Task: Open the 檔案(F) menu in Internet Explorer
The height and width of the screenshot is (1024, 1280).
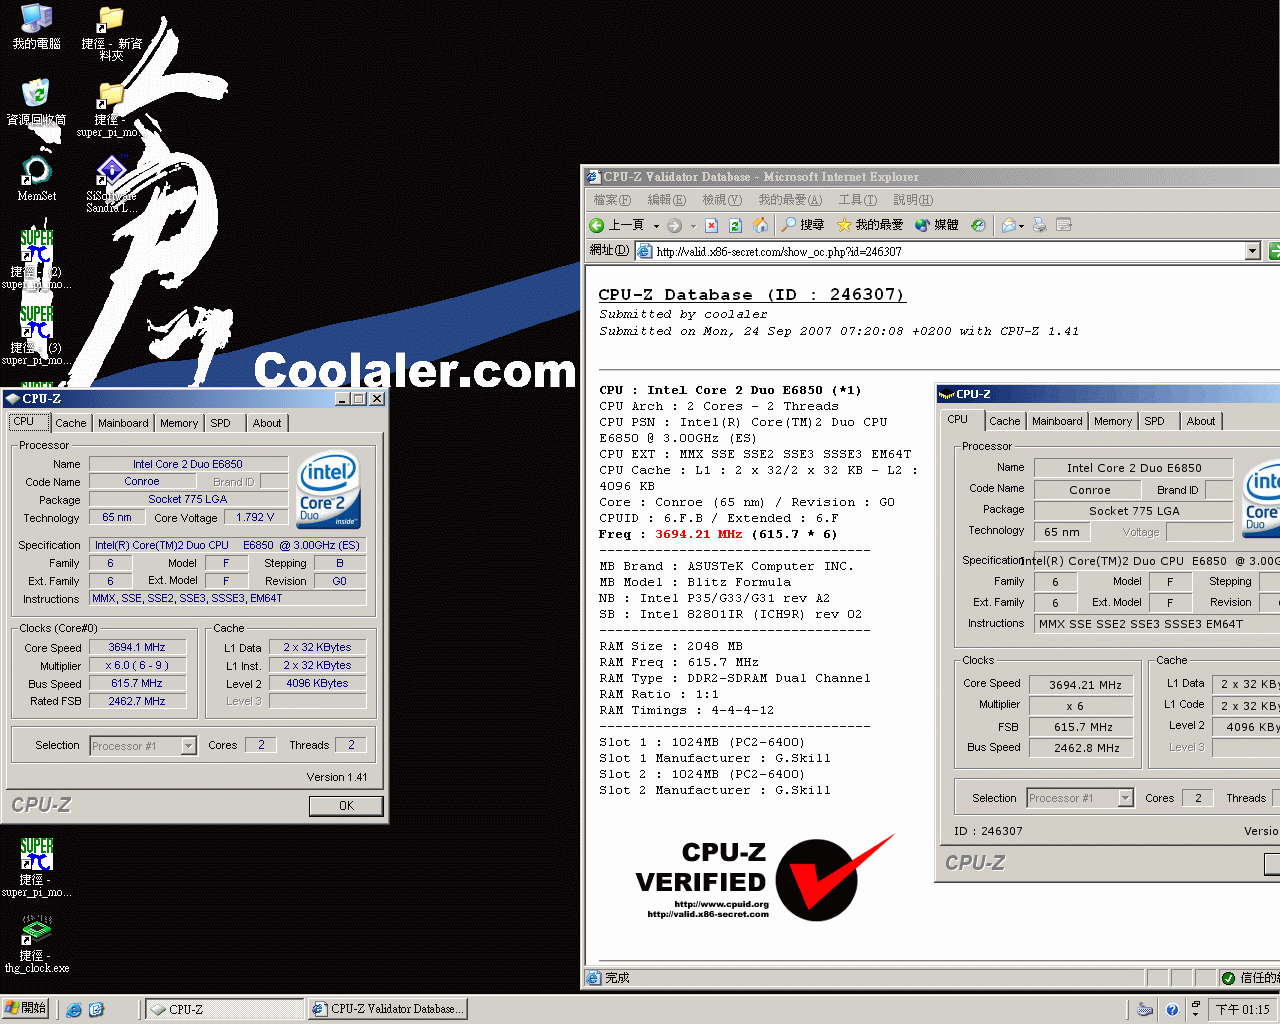Action: (x=612, y=200)
